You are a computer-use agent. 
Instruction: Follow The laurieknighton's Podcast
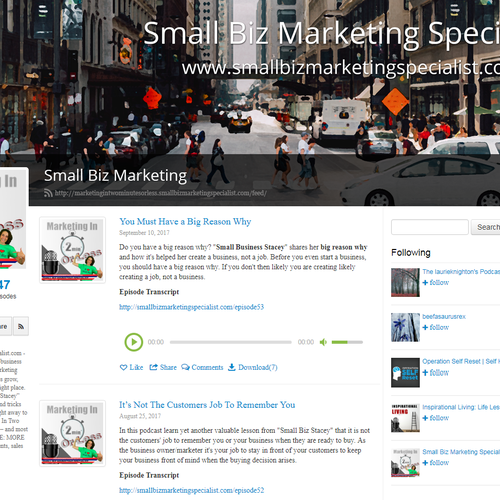coord(436,283)
